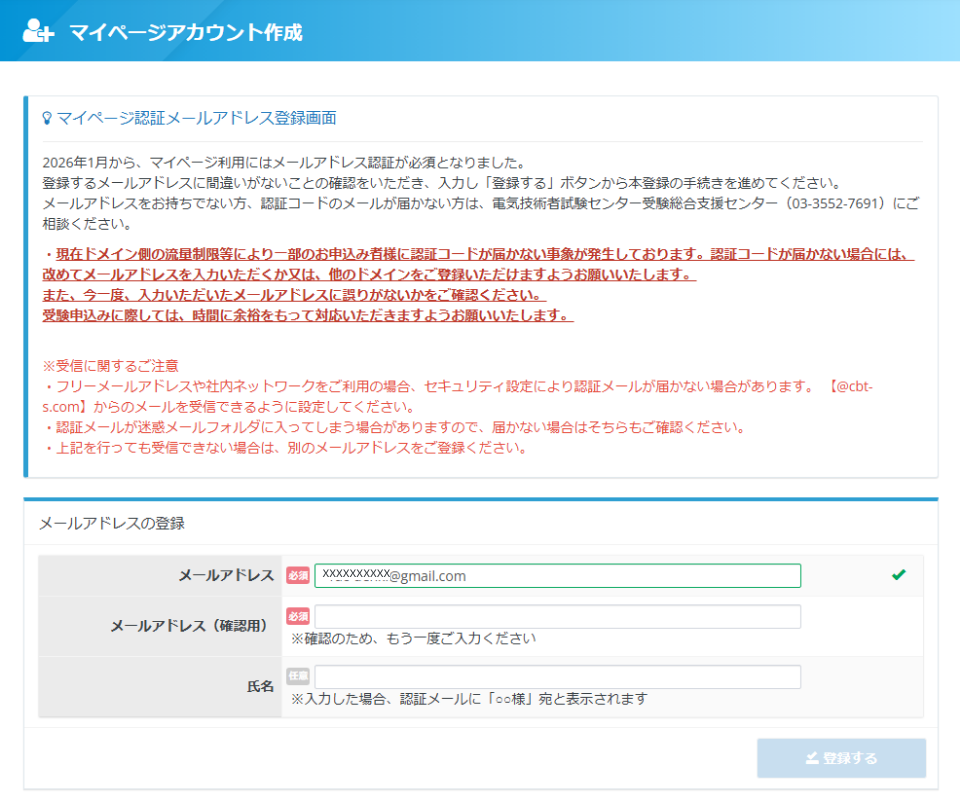This screenshot has height=800, width=960.
Task: Click the 任意 badge beside the 氏名 field
Action: pos(298,676)
